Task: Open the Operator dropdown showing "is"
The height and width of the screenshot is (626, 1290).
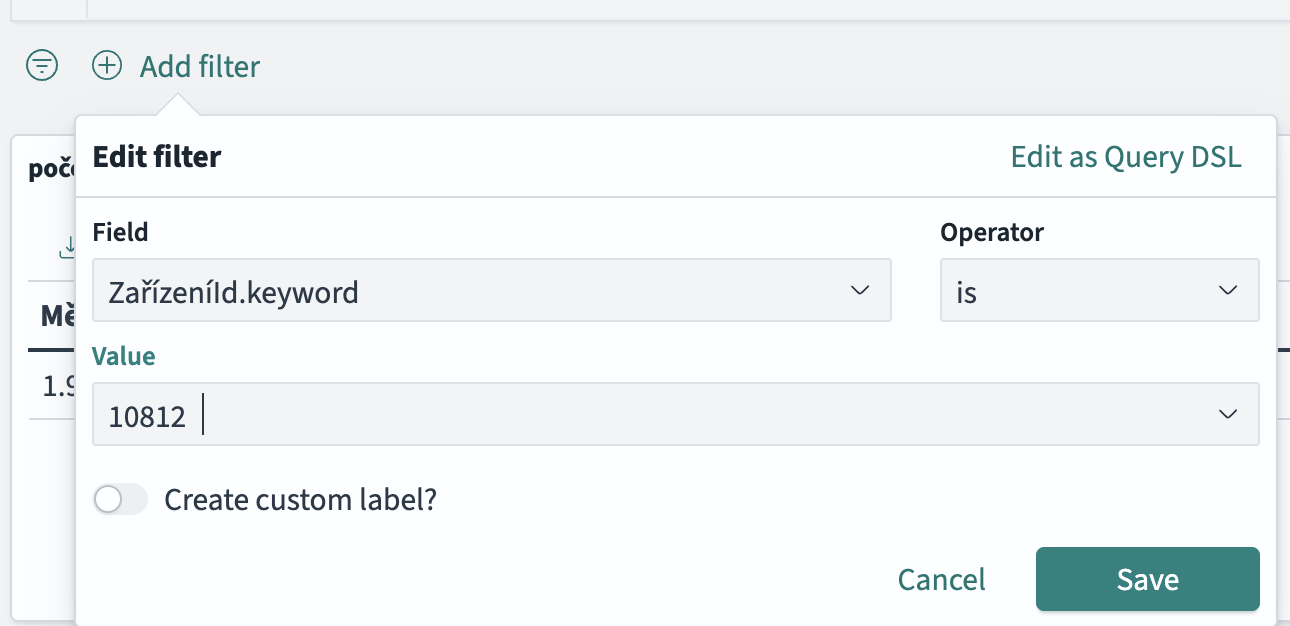Action: tap(1080, 292)
